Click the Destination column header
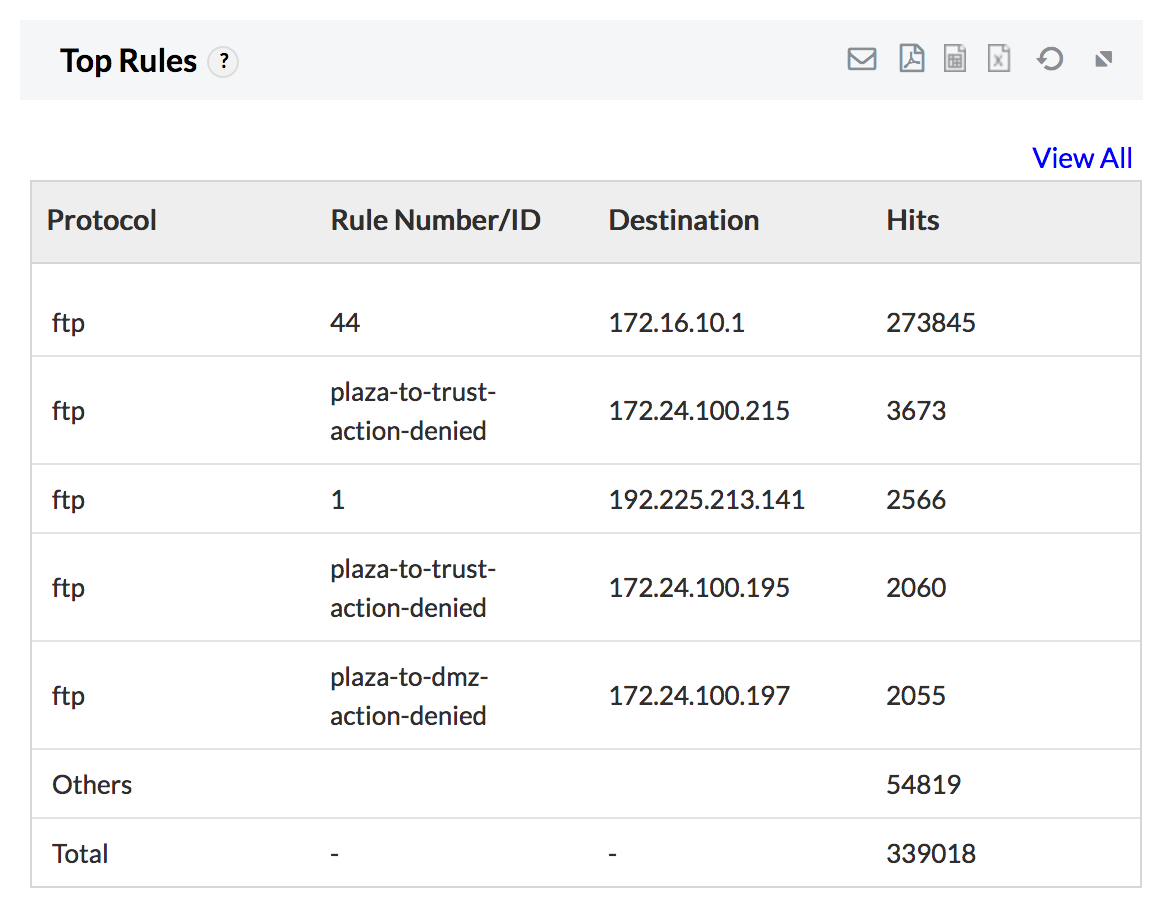 pyautogui.click(x=683, y=220)
